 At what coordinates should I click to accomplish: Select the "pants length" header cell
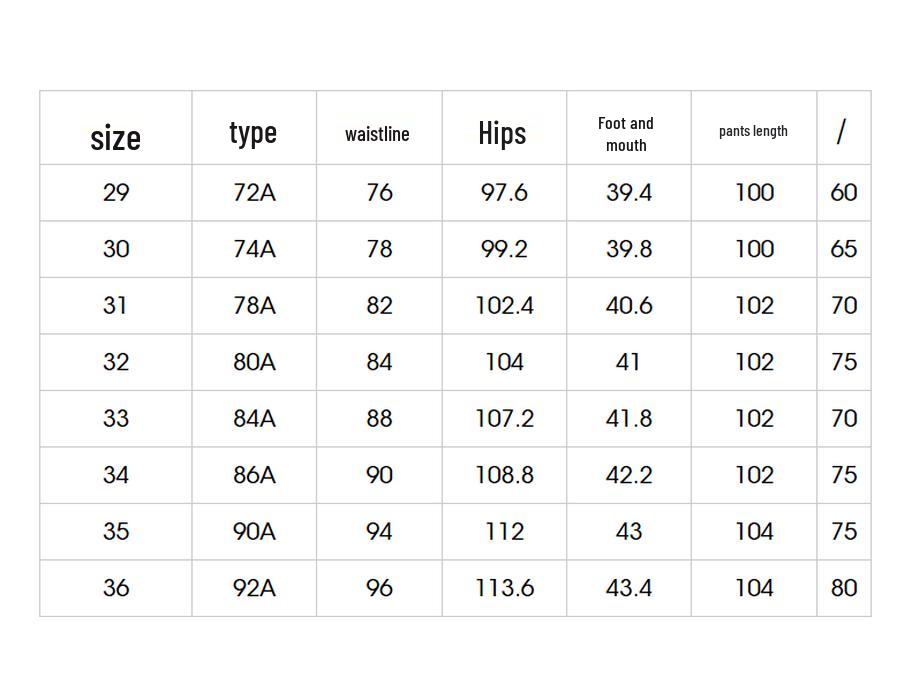(x=753, y=131)
